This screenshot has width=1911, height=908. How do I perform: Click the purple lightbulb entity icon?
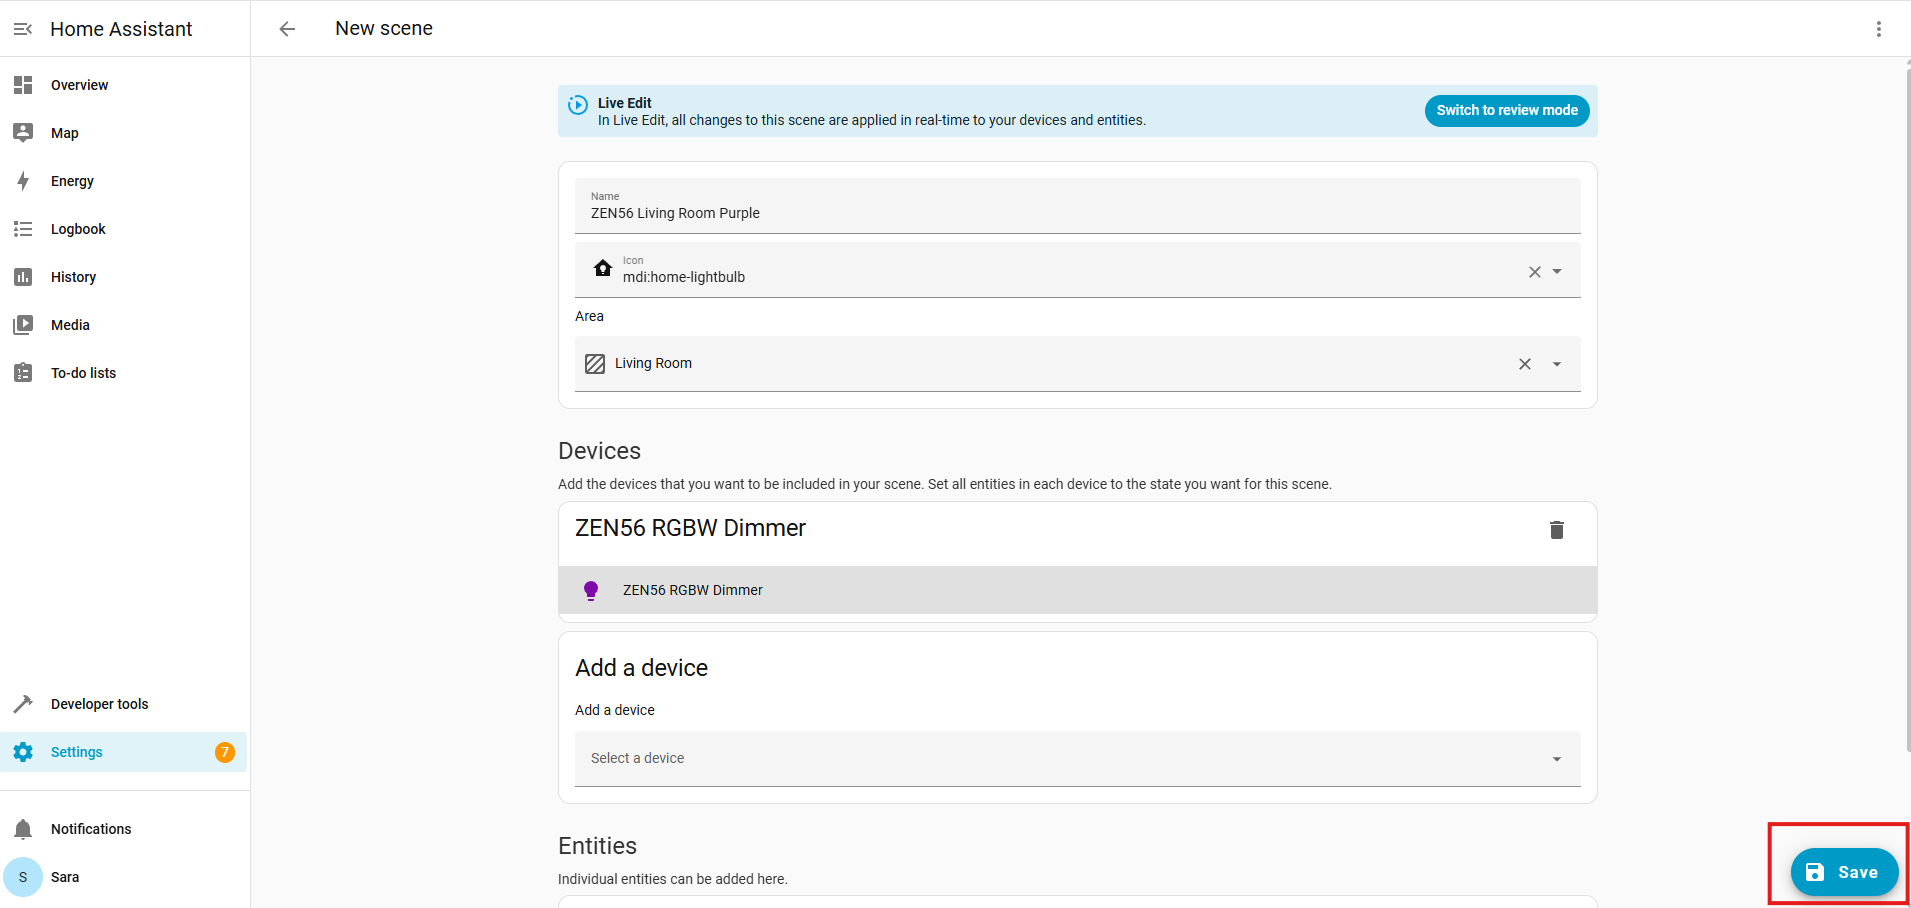[591, 590]
